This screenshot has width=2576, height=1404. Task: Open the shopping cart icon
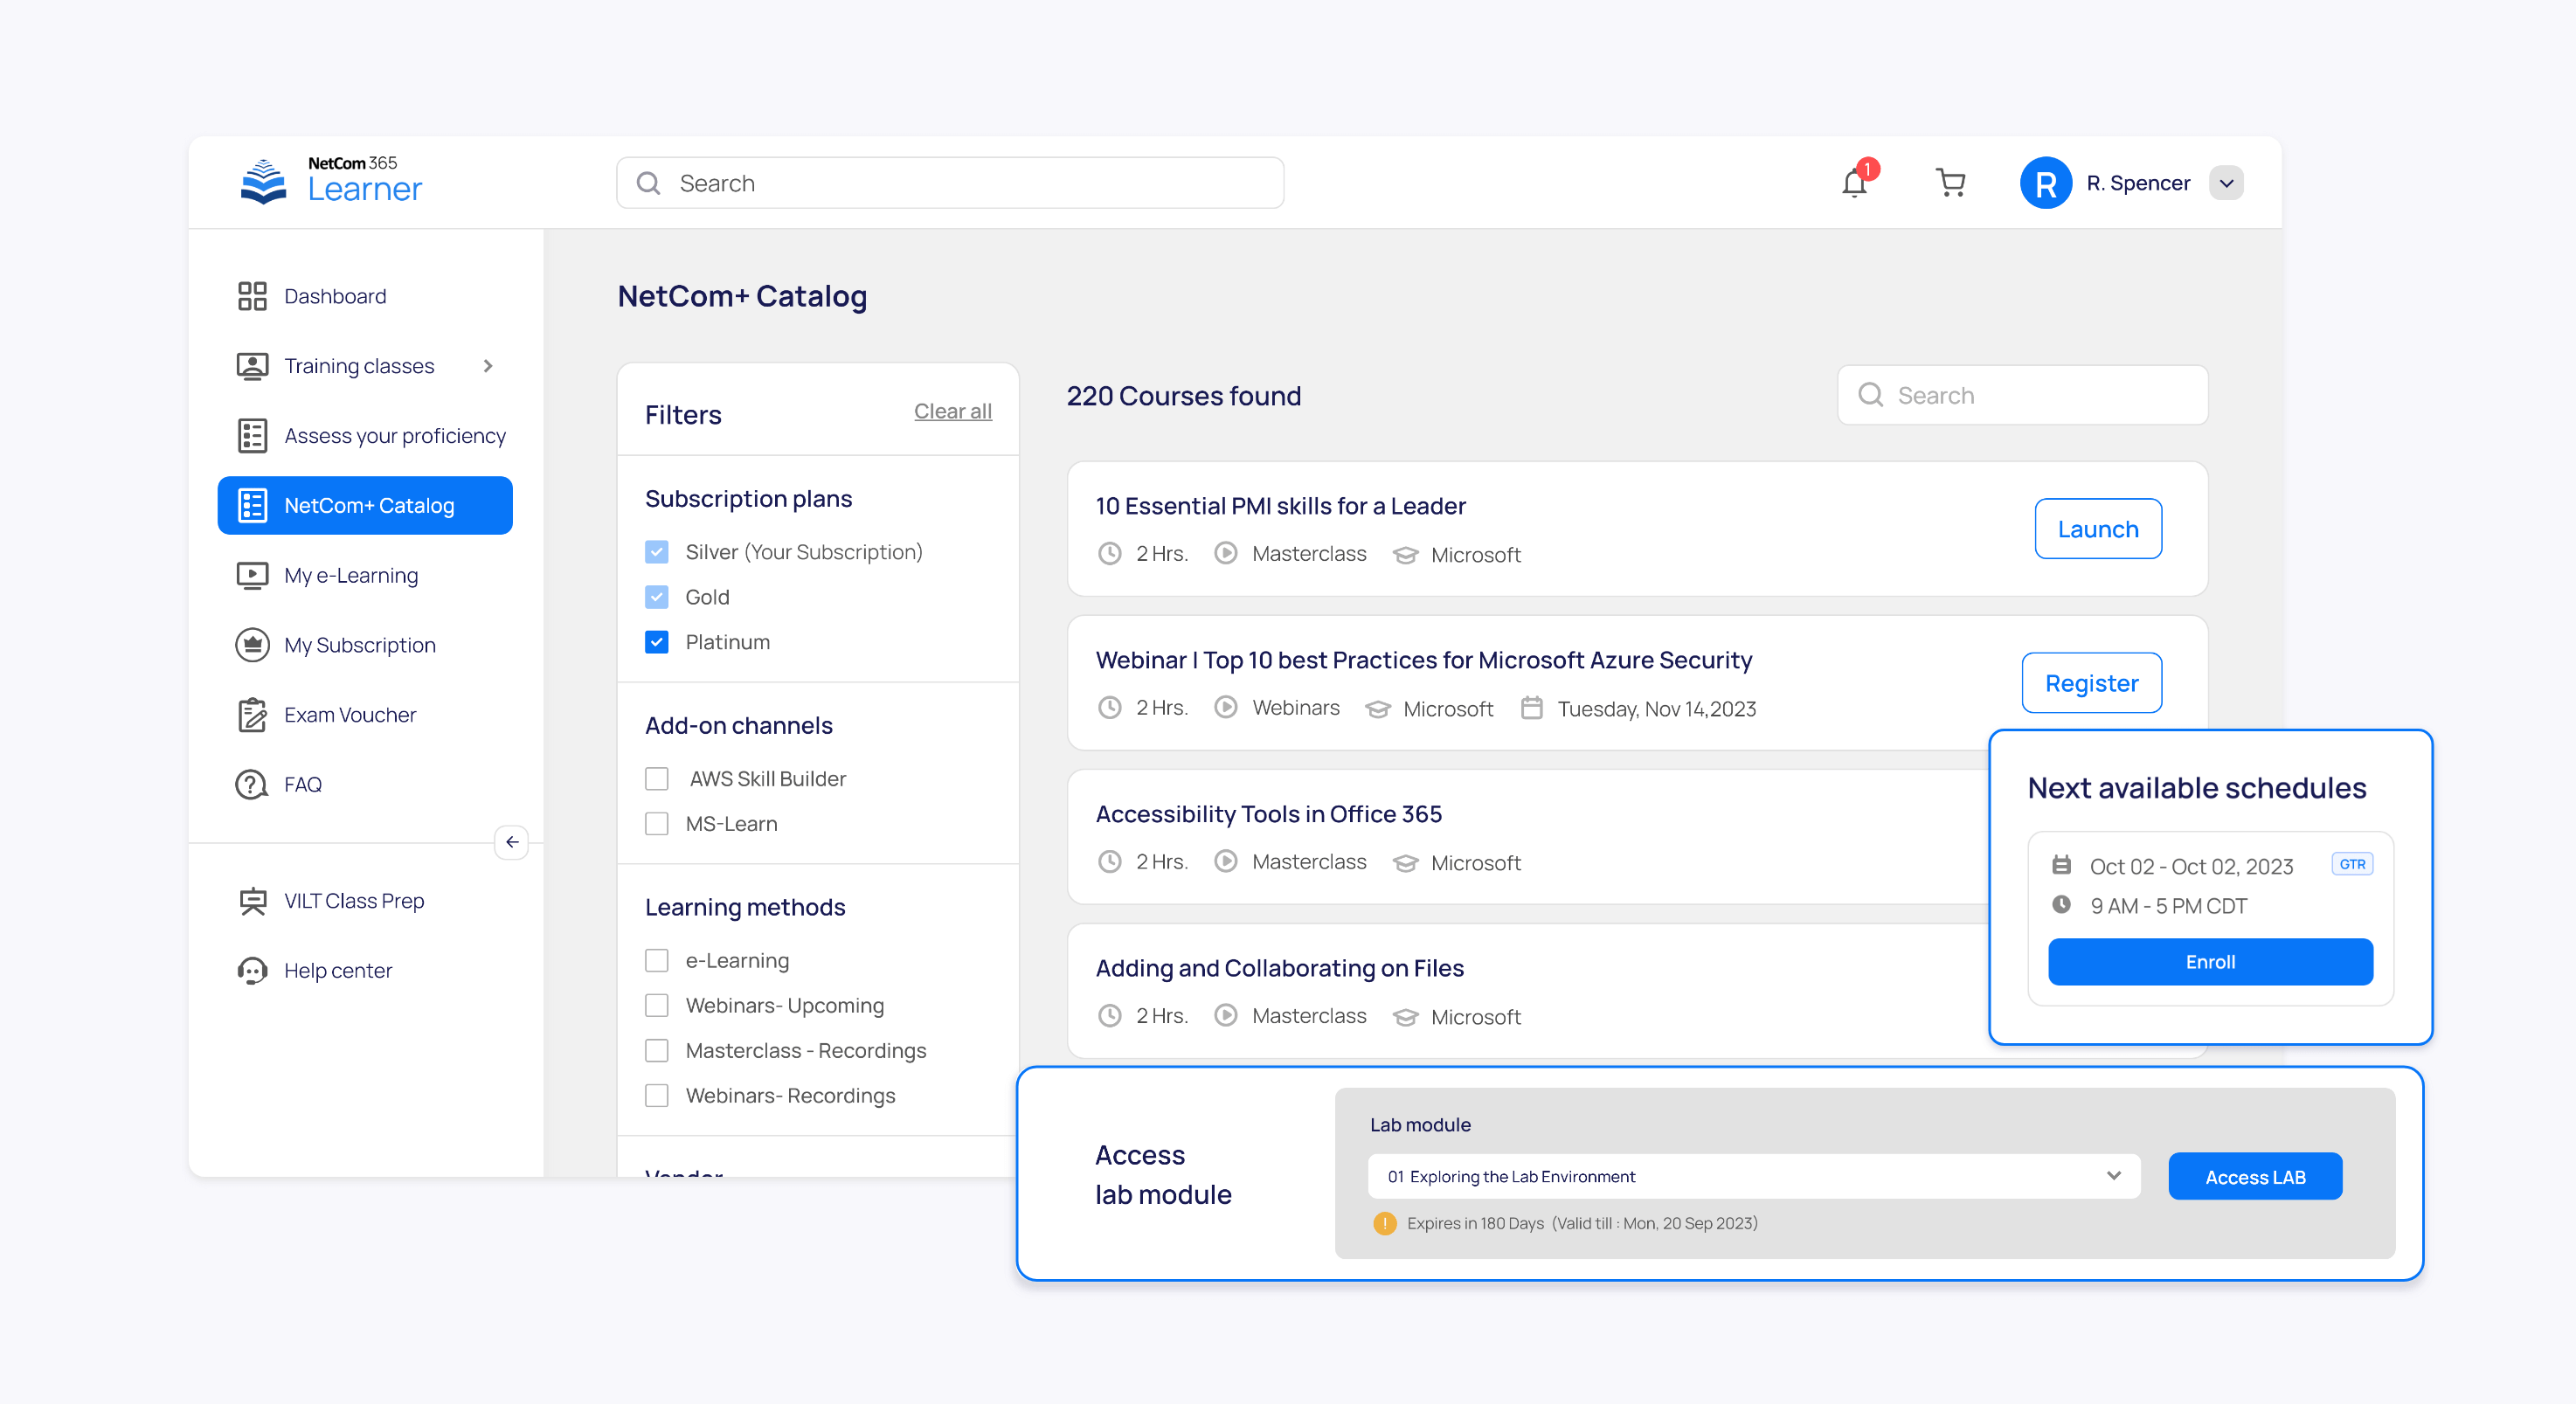(1950, 183)
